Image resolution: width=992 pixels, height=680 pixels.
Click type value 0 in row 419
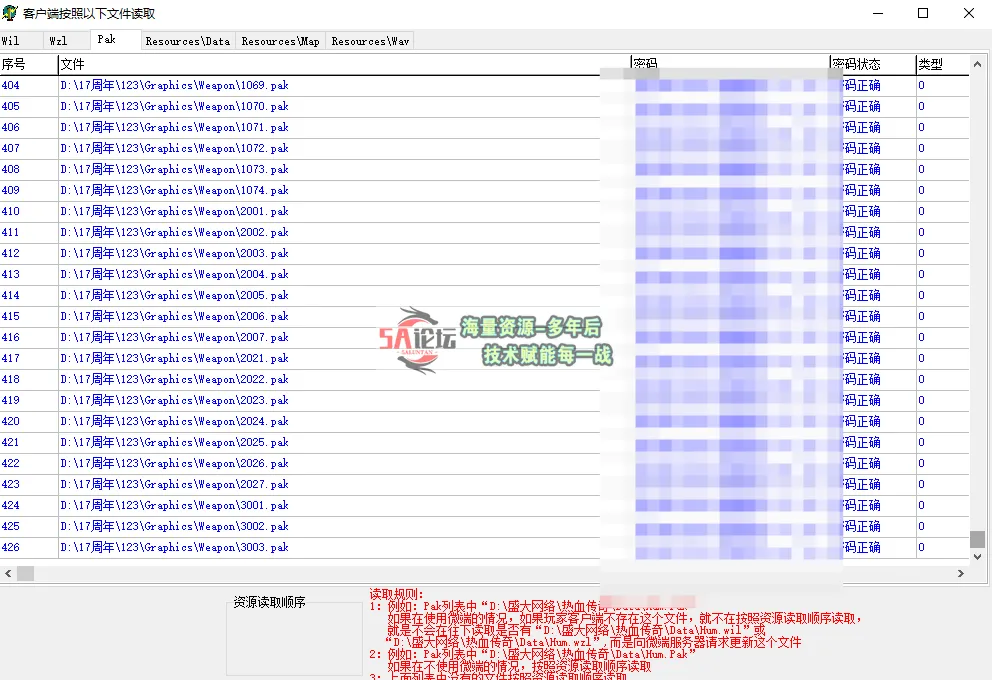coord(921,400)
